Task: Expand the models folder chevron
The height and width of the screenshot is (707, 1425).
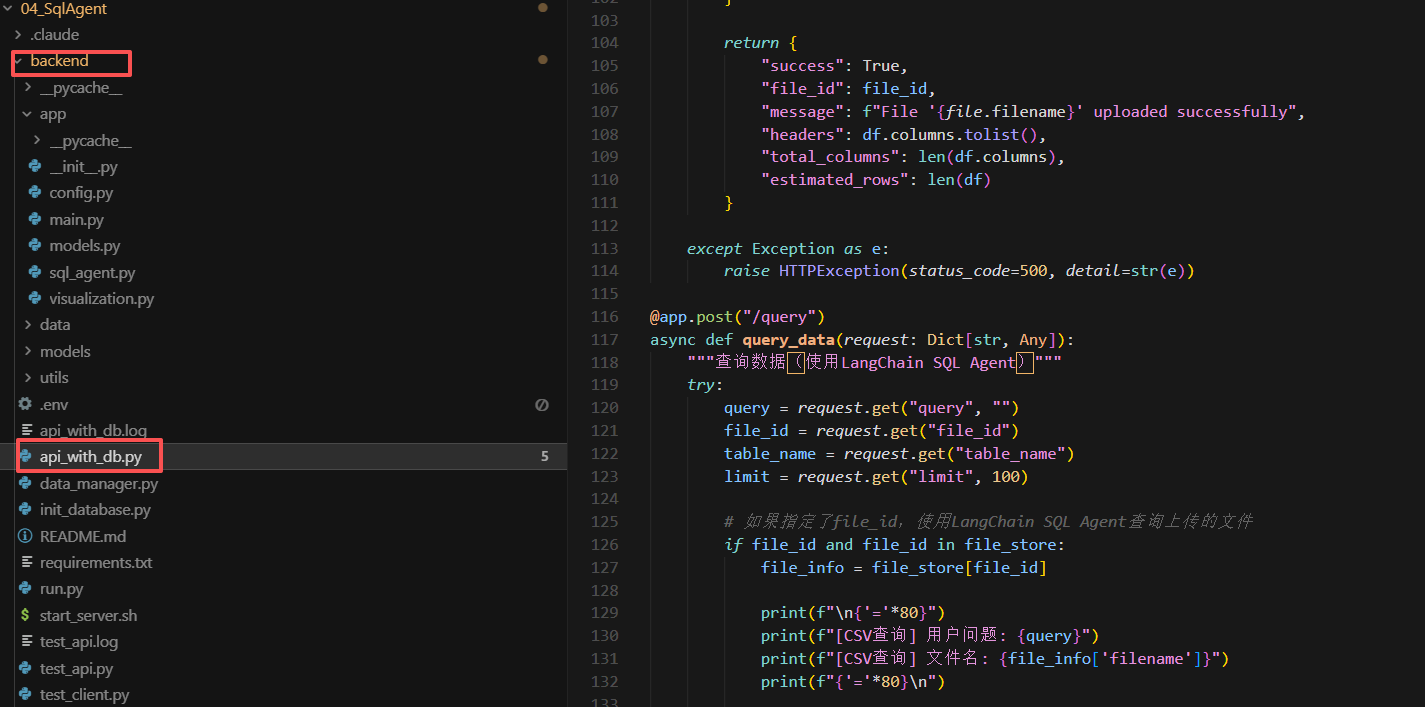Action: 28,352
